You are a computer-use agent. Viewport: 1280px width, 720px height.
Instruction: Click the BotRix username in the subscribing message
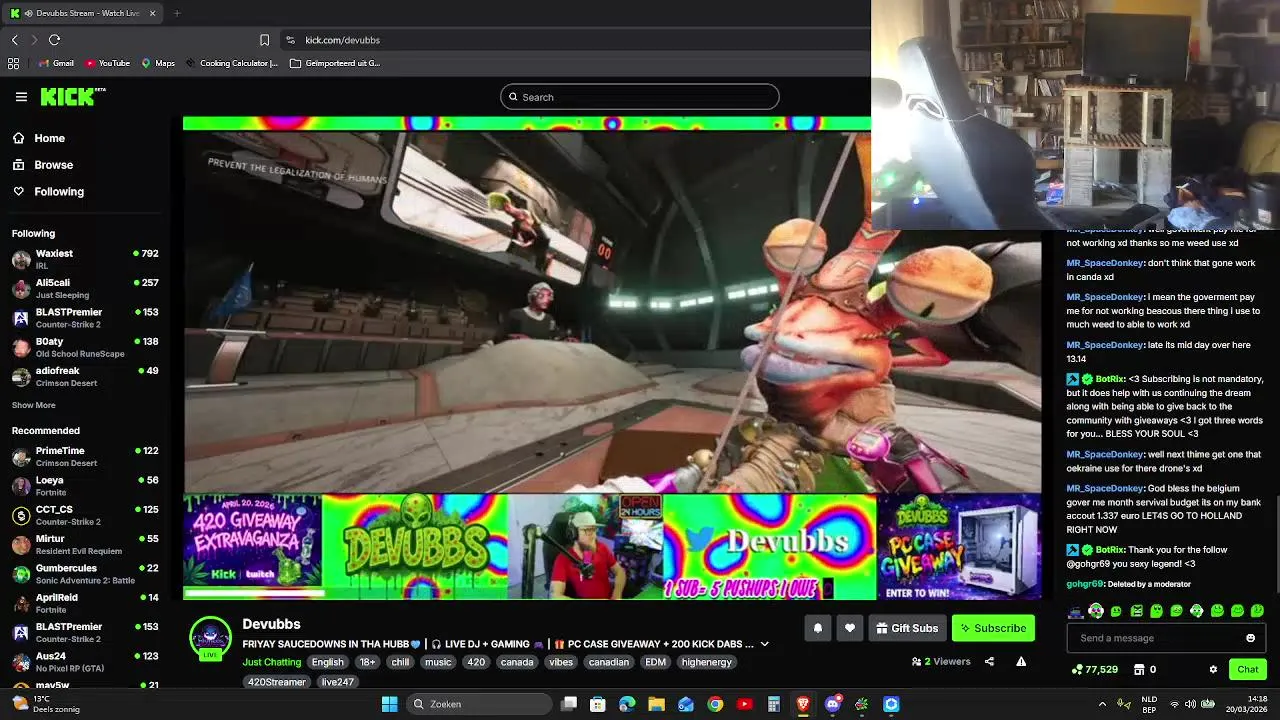point(1110,379)
